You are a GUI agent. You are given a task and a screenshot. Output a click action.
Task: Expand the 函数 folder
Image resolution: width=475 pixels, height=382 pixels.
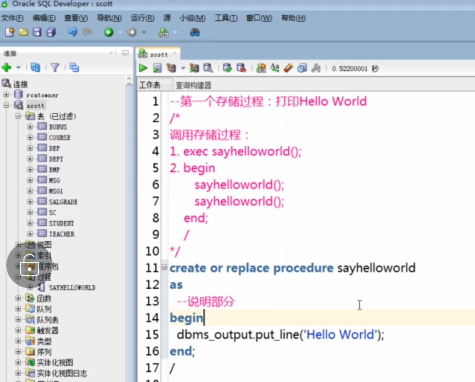pos(18,298)
